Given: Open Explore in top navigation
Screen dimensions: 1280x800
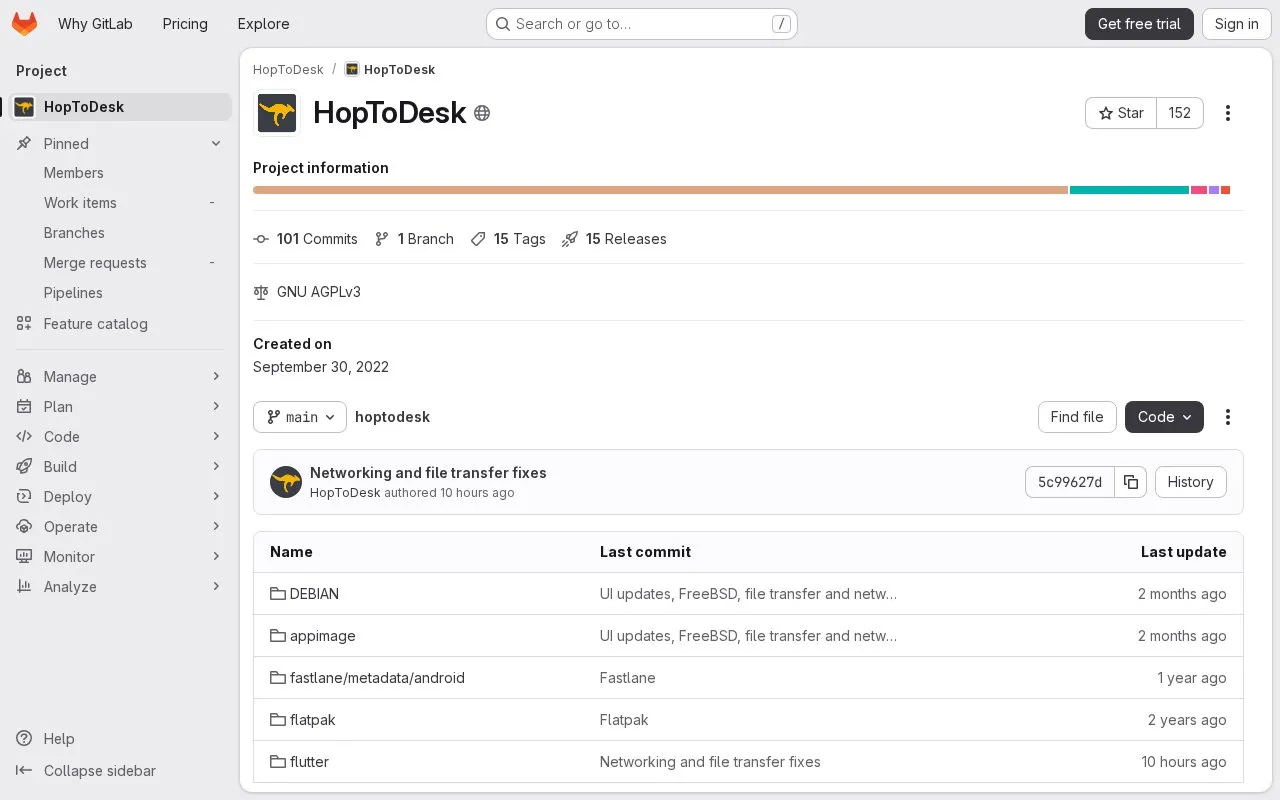Looking at the screenshot, I should (x=263, y=24).
